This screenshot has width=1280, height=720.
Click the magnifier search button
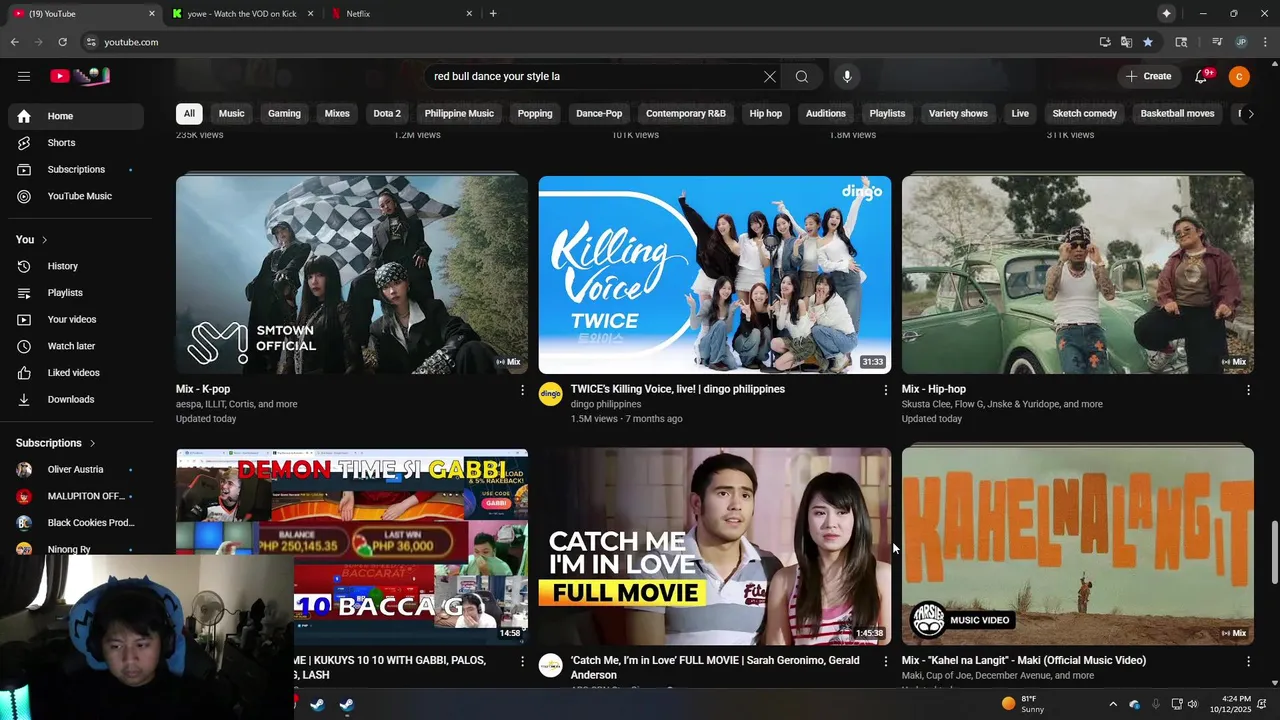(x=802, y=76)
